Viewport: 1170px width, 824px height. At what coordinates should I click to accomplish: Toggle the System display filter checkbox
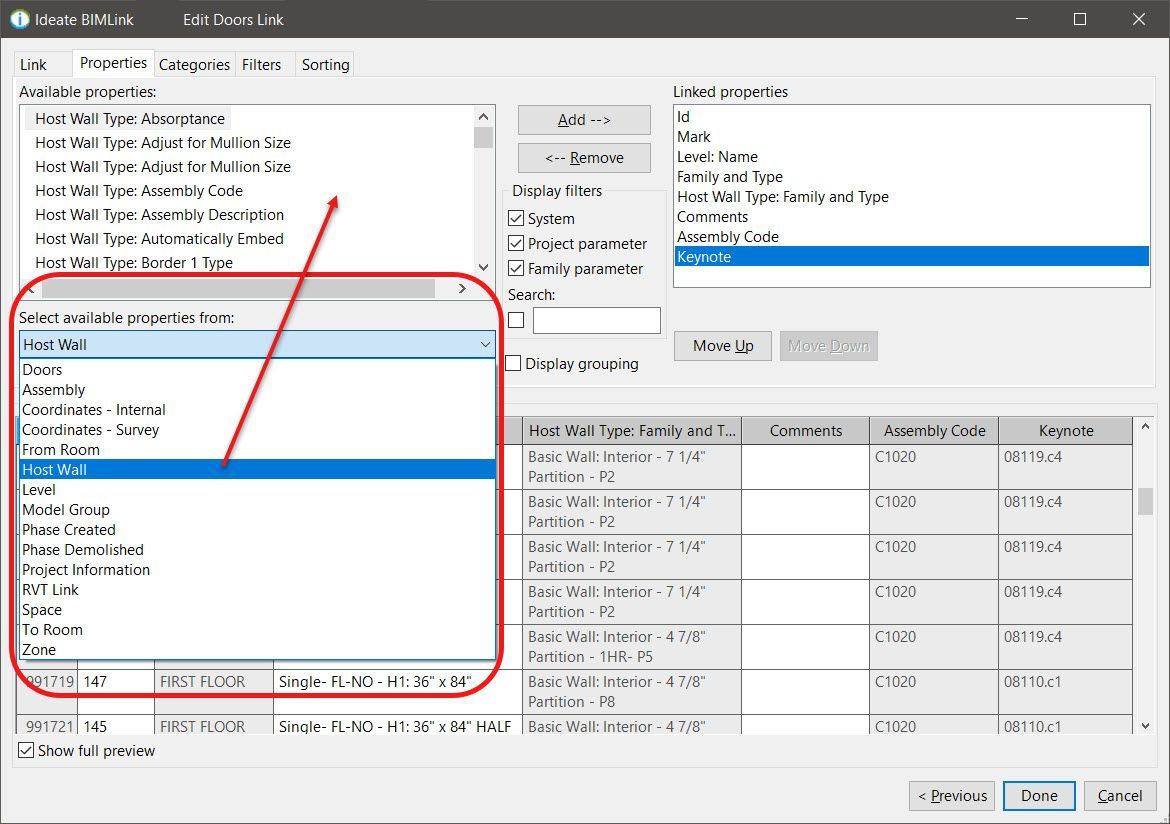point(516,219)
